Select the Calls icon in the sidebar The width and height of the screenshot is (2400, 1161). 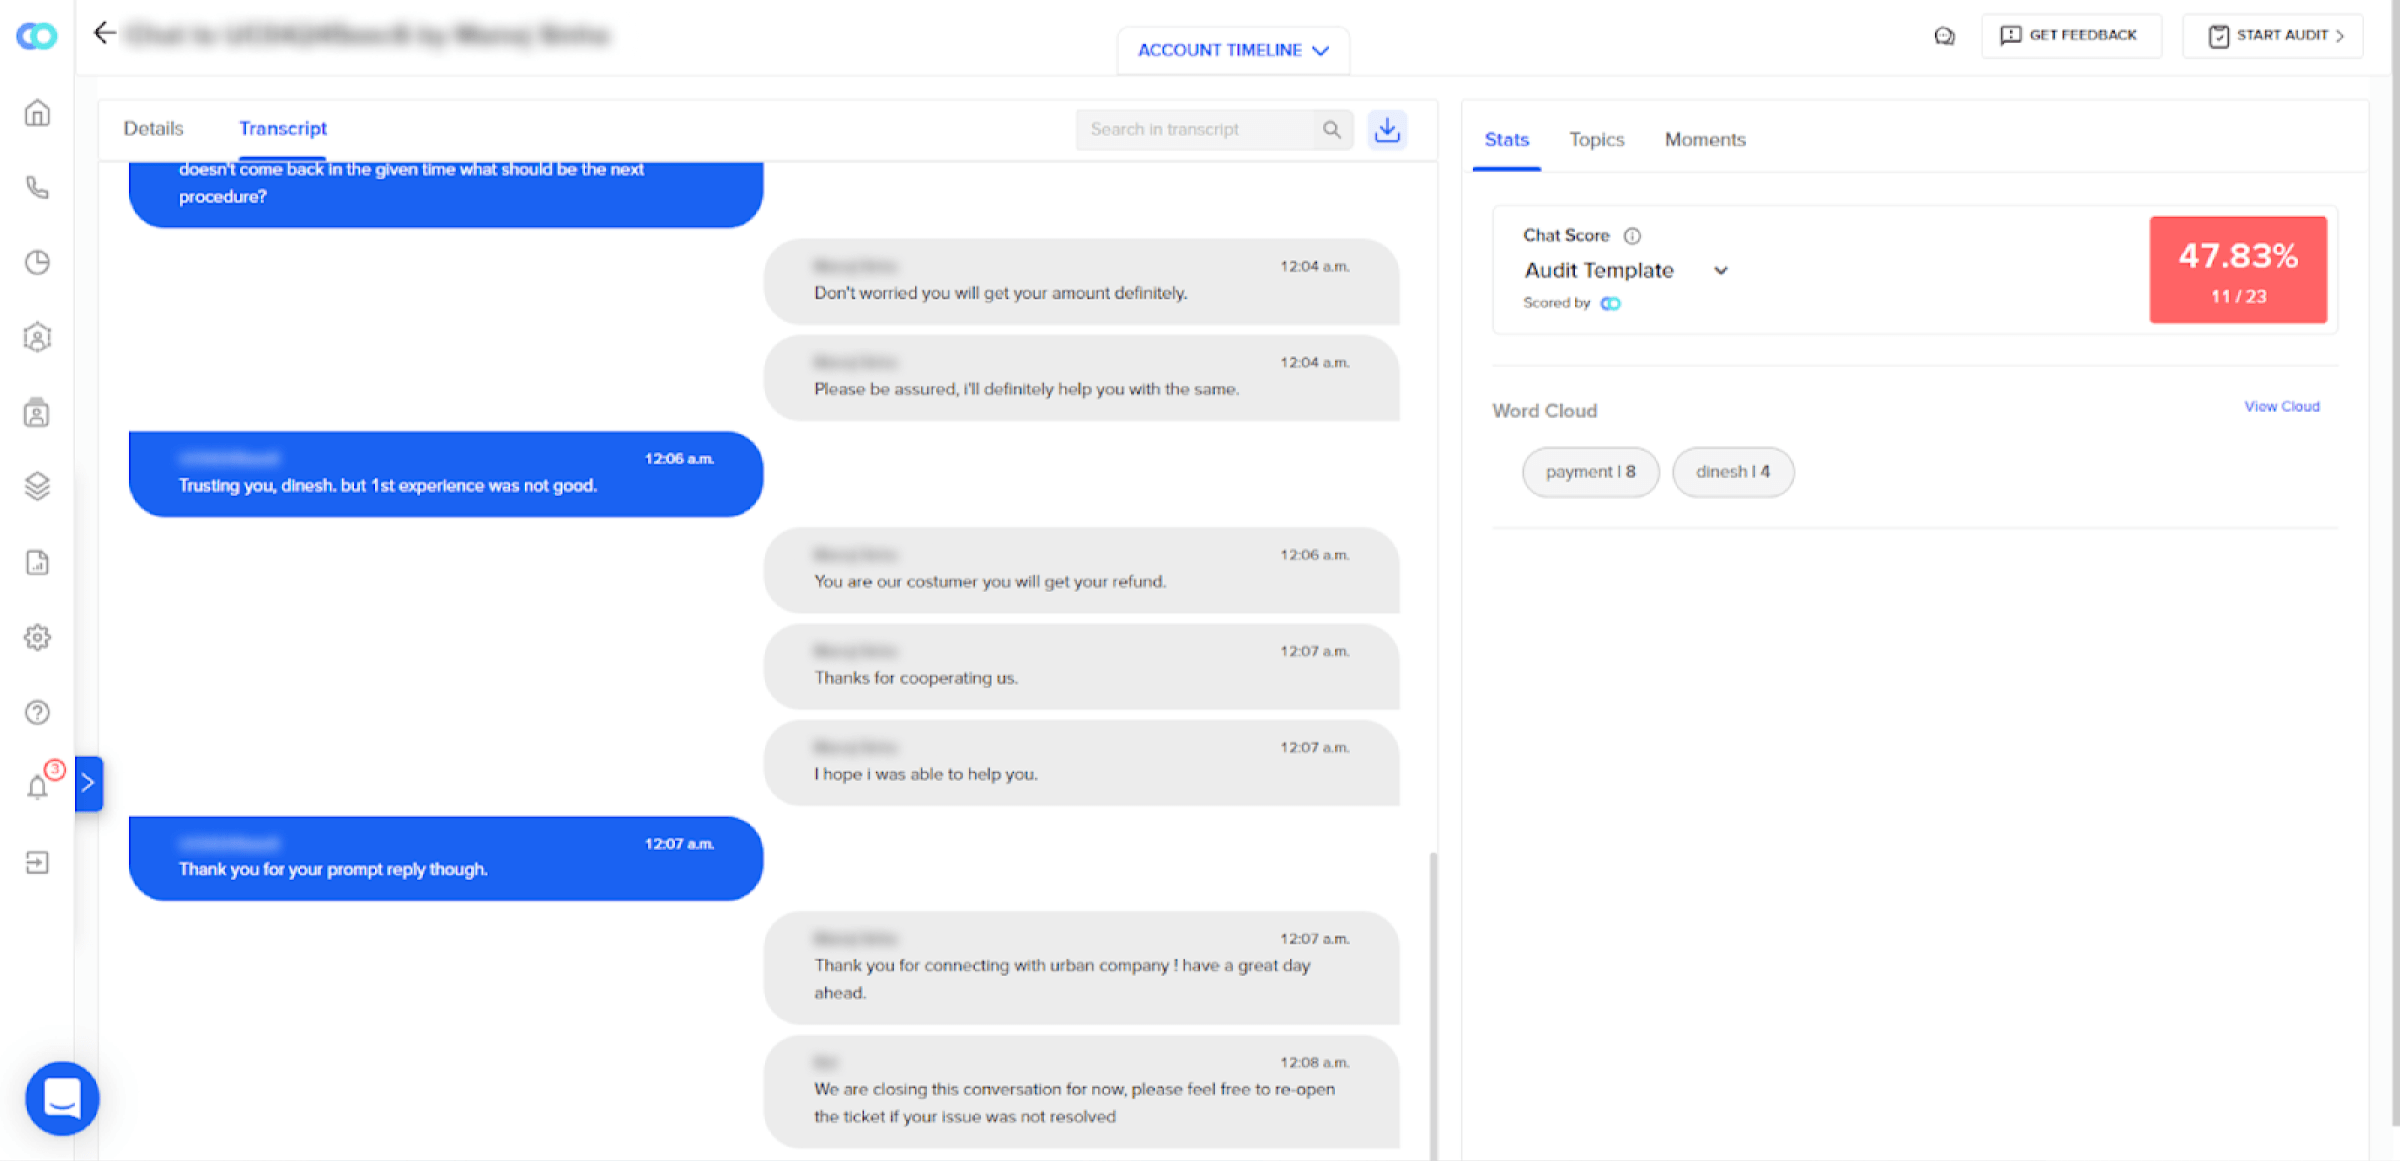pyautogui.click(x=37, y=188)
